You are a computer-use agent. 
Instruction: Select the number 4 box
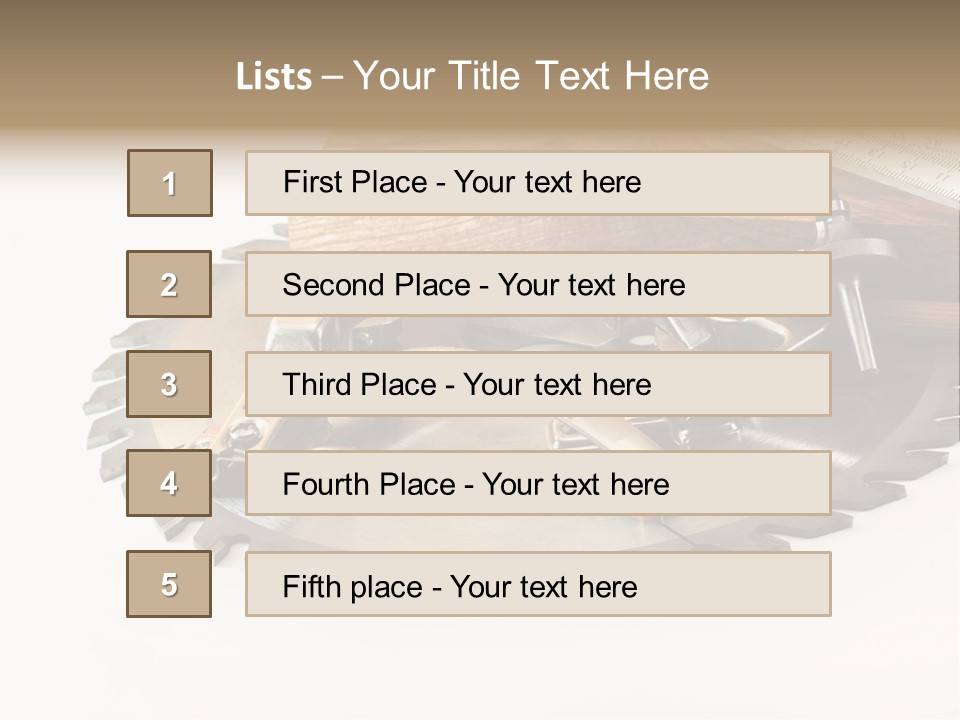tap(169, 483)
